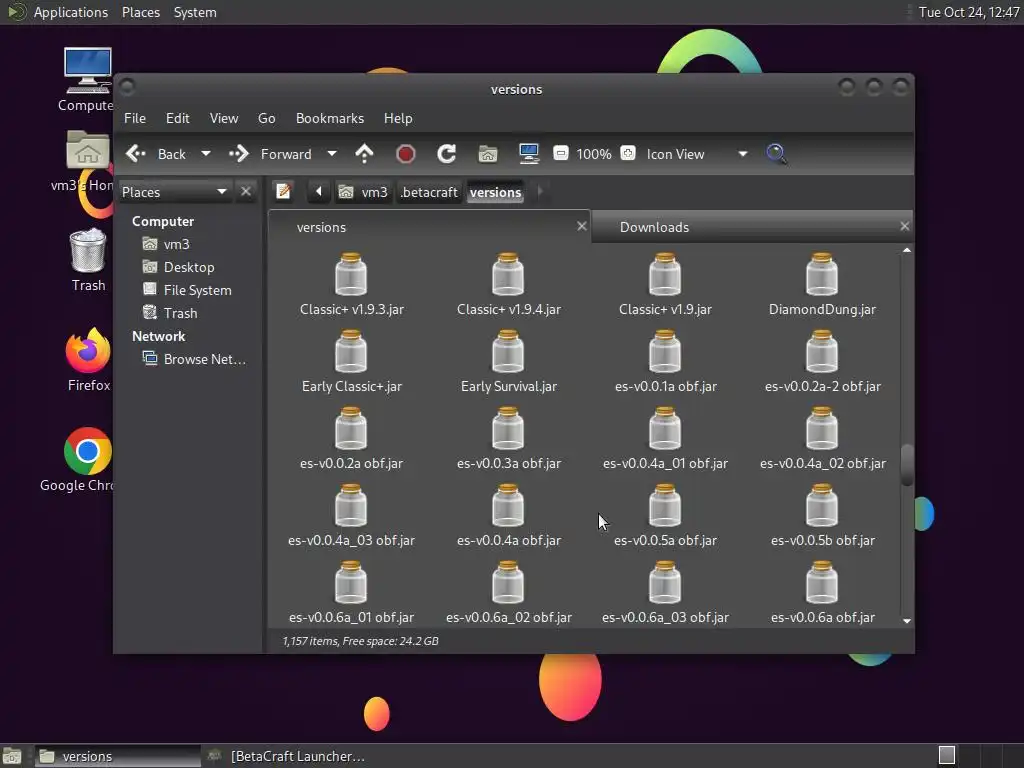Click the Up (parent folder) arrow icon

(364, 154)
